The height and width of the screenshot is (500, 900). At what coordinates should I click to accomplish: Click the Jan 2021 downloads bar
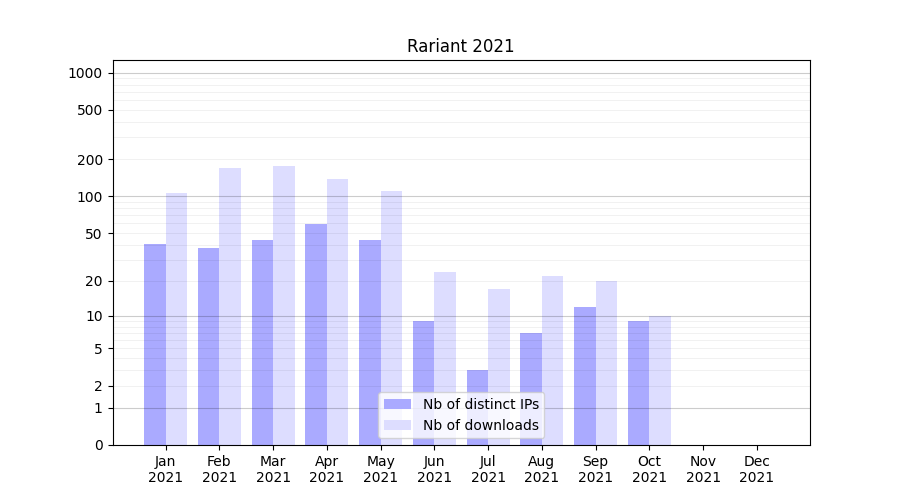click(177, 318)
